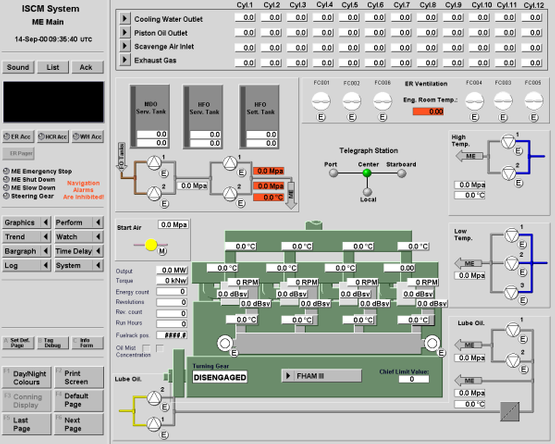The width and height of the screenshot is (555, 444).
Task: Click High Temp pump 1 icon
Action: (508, 141)
